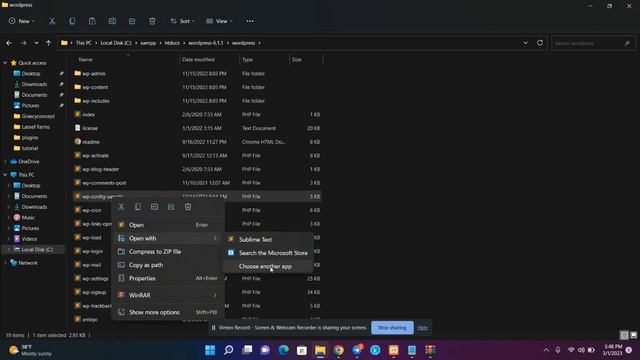Open the plugins folder in Quick access
The width and height of the screenshot is (640, 360).
[x=30, y=138]
